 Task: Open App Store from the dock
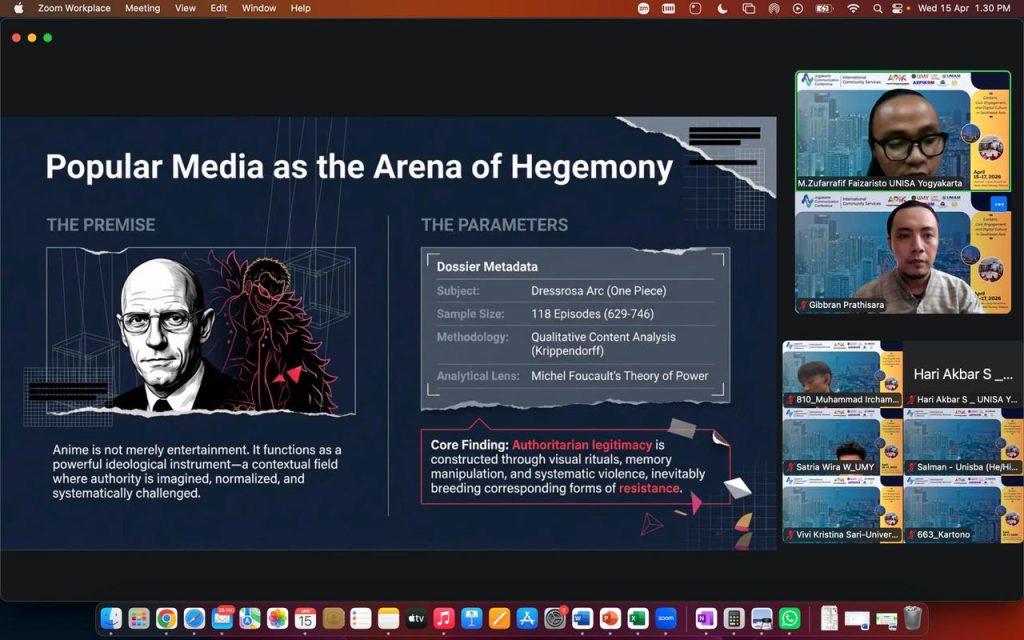[x=527, y=618]
